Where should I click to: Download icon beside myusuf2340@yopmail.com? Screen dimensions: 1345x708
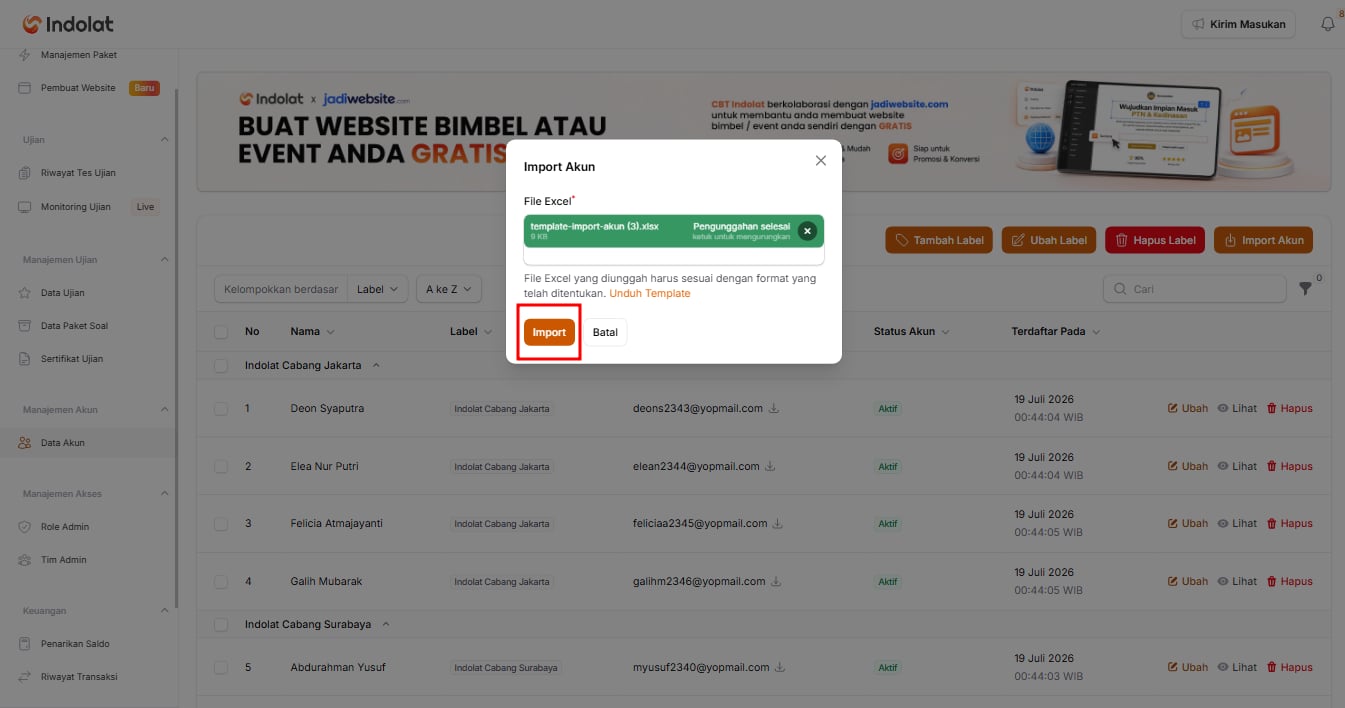(x=779, y=667)
